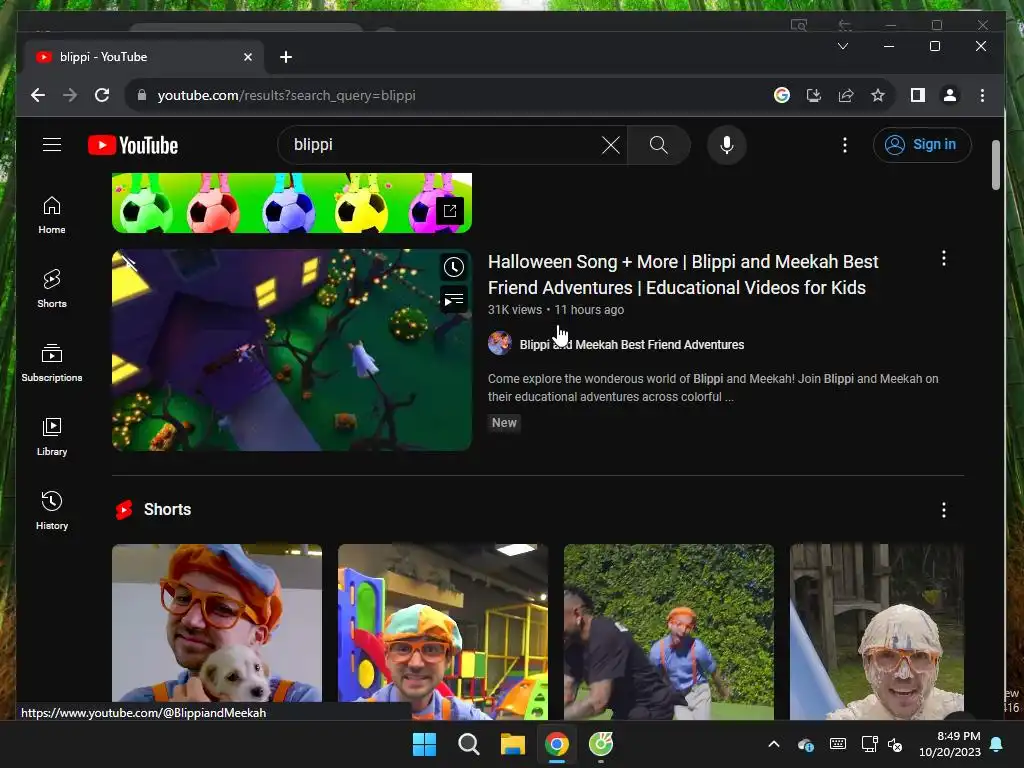This screenshot has width=1024, height=768.
Task: Open Blippi and Meekah Best Friend Adventures channel
Action: click(632, 345)
